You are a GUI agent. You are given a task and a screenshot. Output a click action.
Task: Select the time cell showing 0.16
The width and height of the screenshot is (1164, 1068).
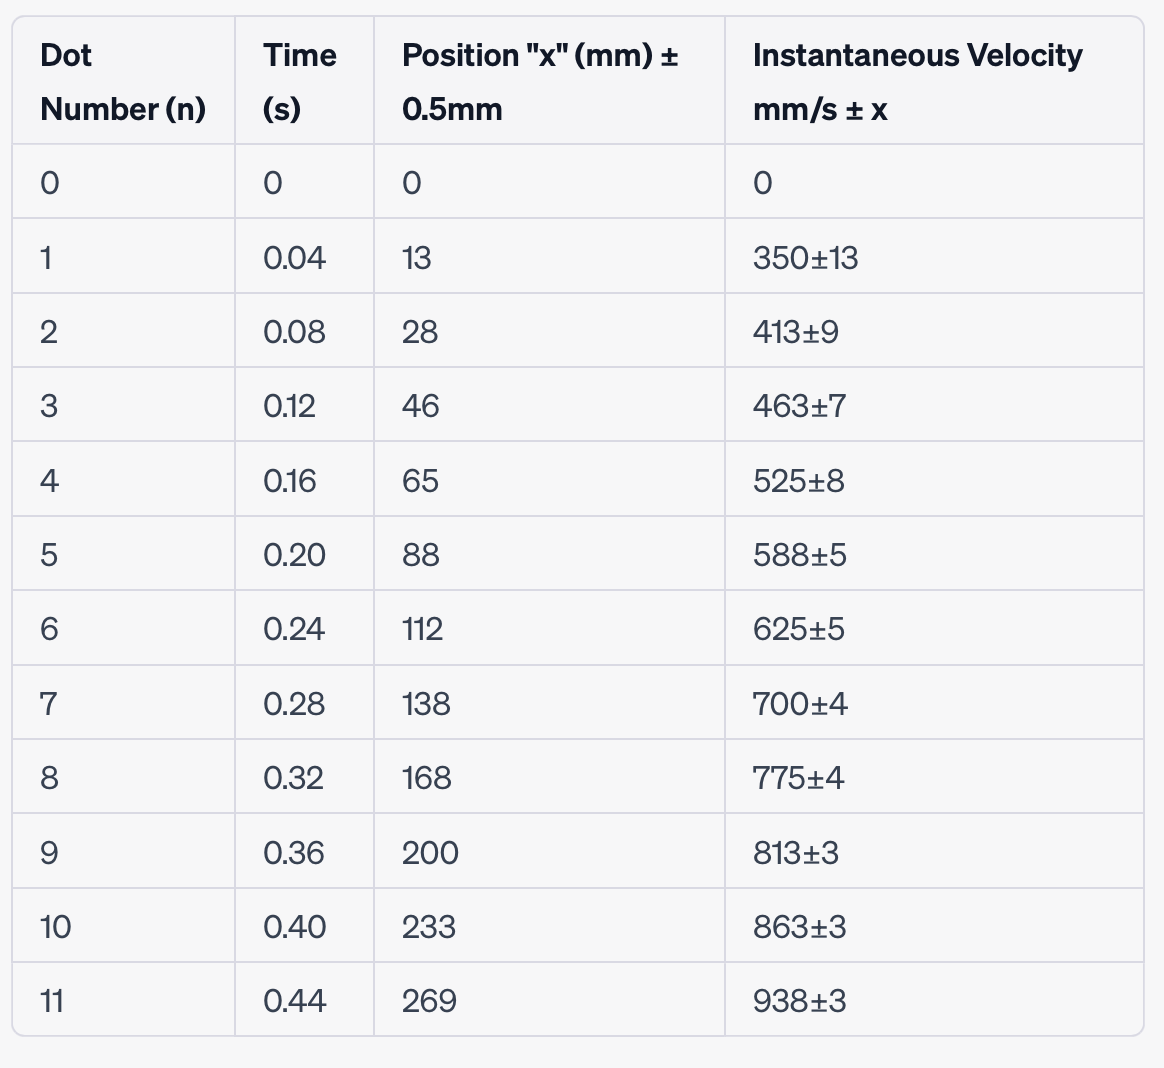click(x=290, y=481)
